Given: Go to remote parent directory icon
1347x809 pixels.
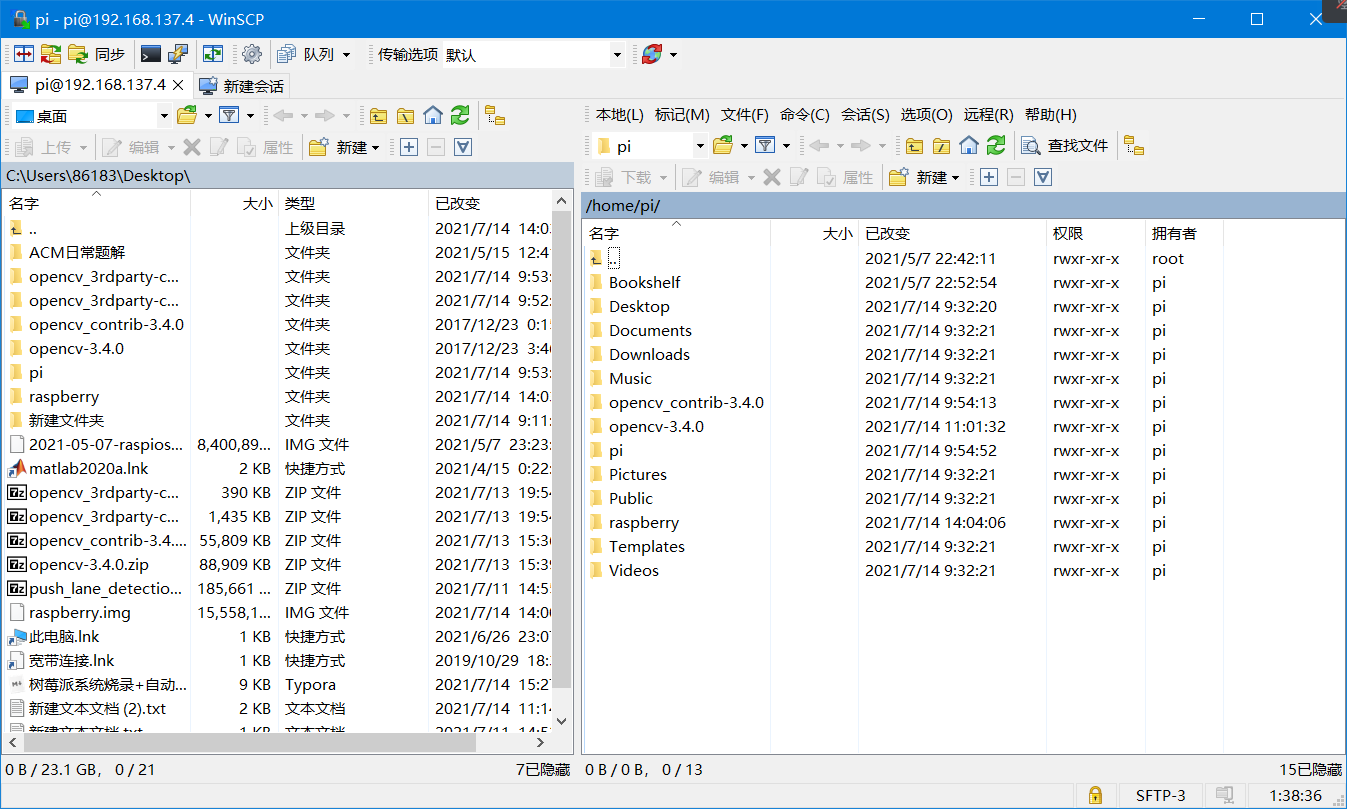Looking at the screenshot, I should (914, 146).
